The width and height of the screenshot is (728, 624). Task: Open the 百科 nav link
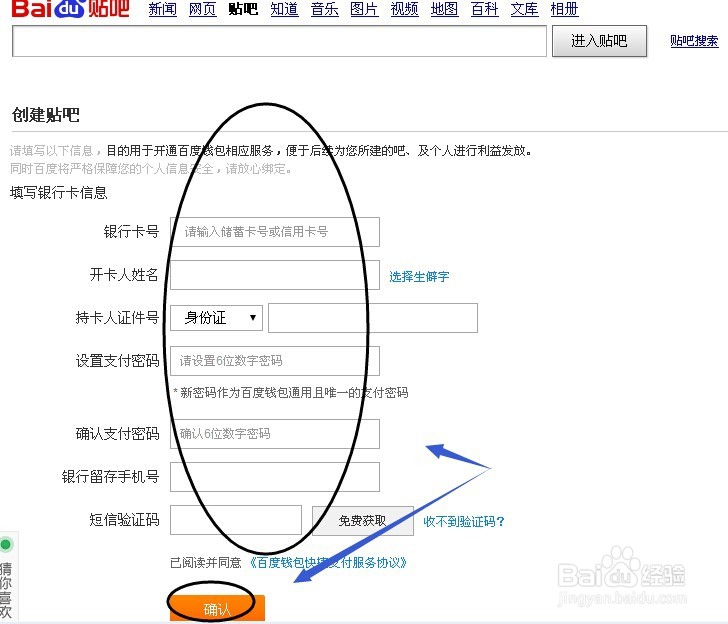[x=484, y=9]
